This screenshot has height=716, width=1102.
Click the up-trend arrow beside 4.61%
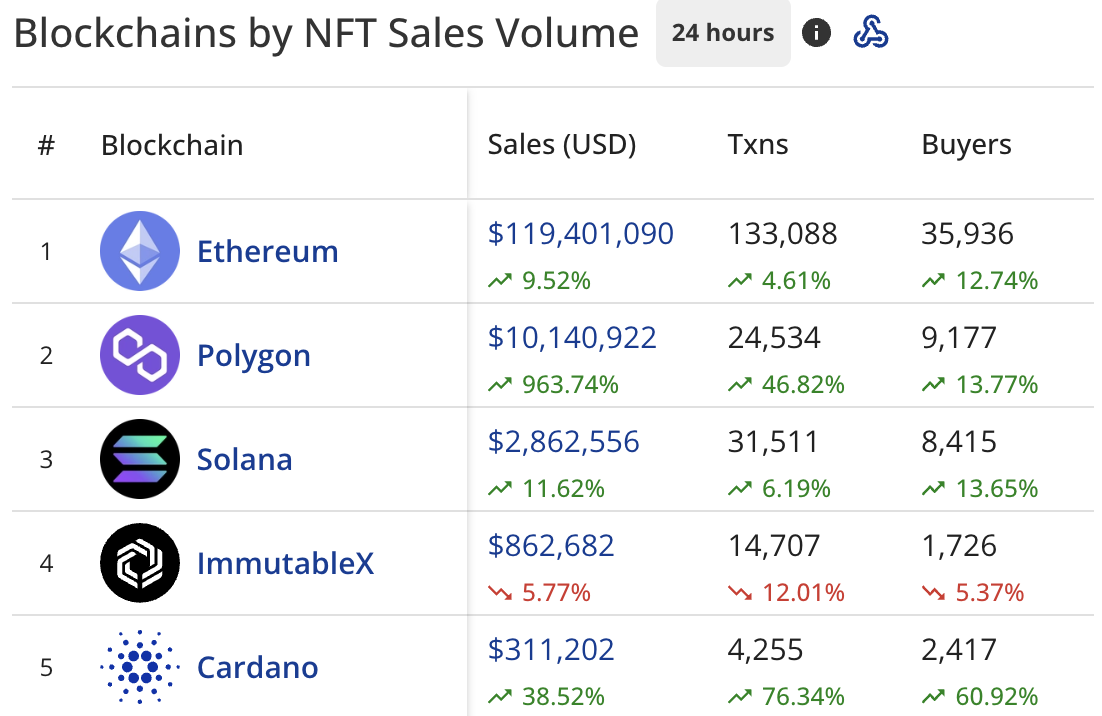click(x=740, y=281)
